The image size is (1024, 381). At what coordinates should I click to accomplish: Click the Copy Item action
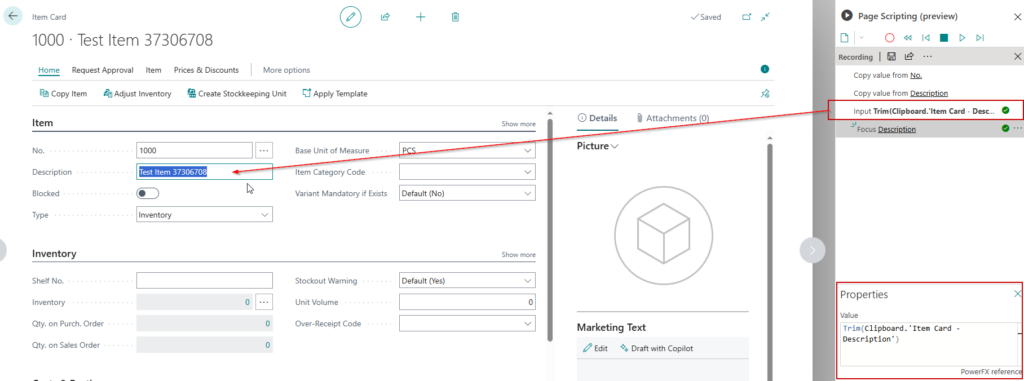63,93
